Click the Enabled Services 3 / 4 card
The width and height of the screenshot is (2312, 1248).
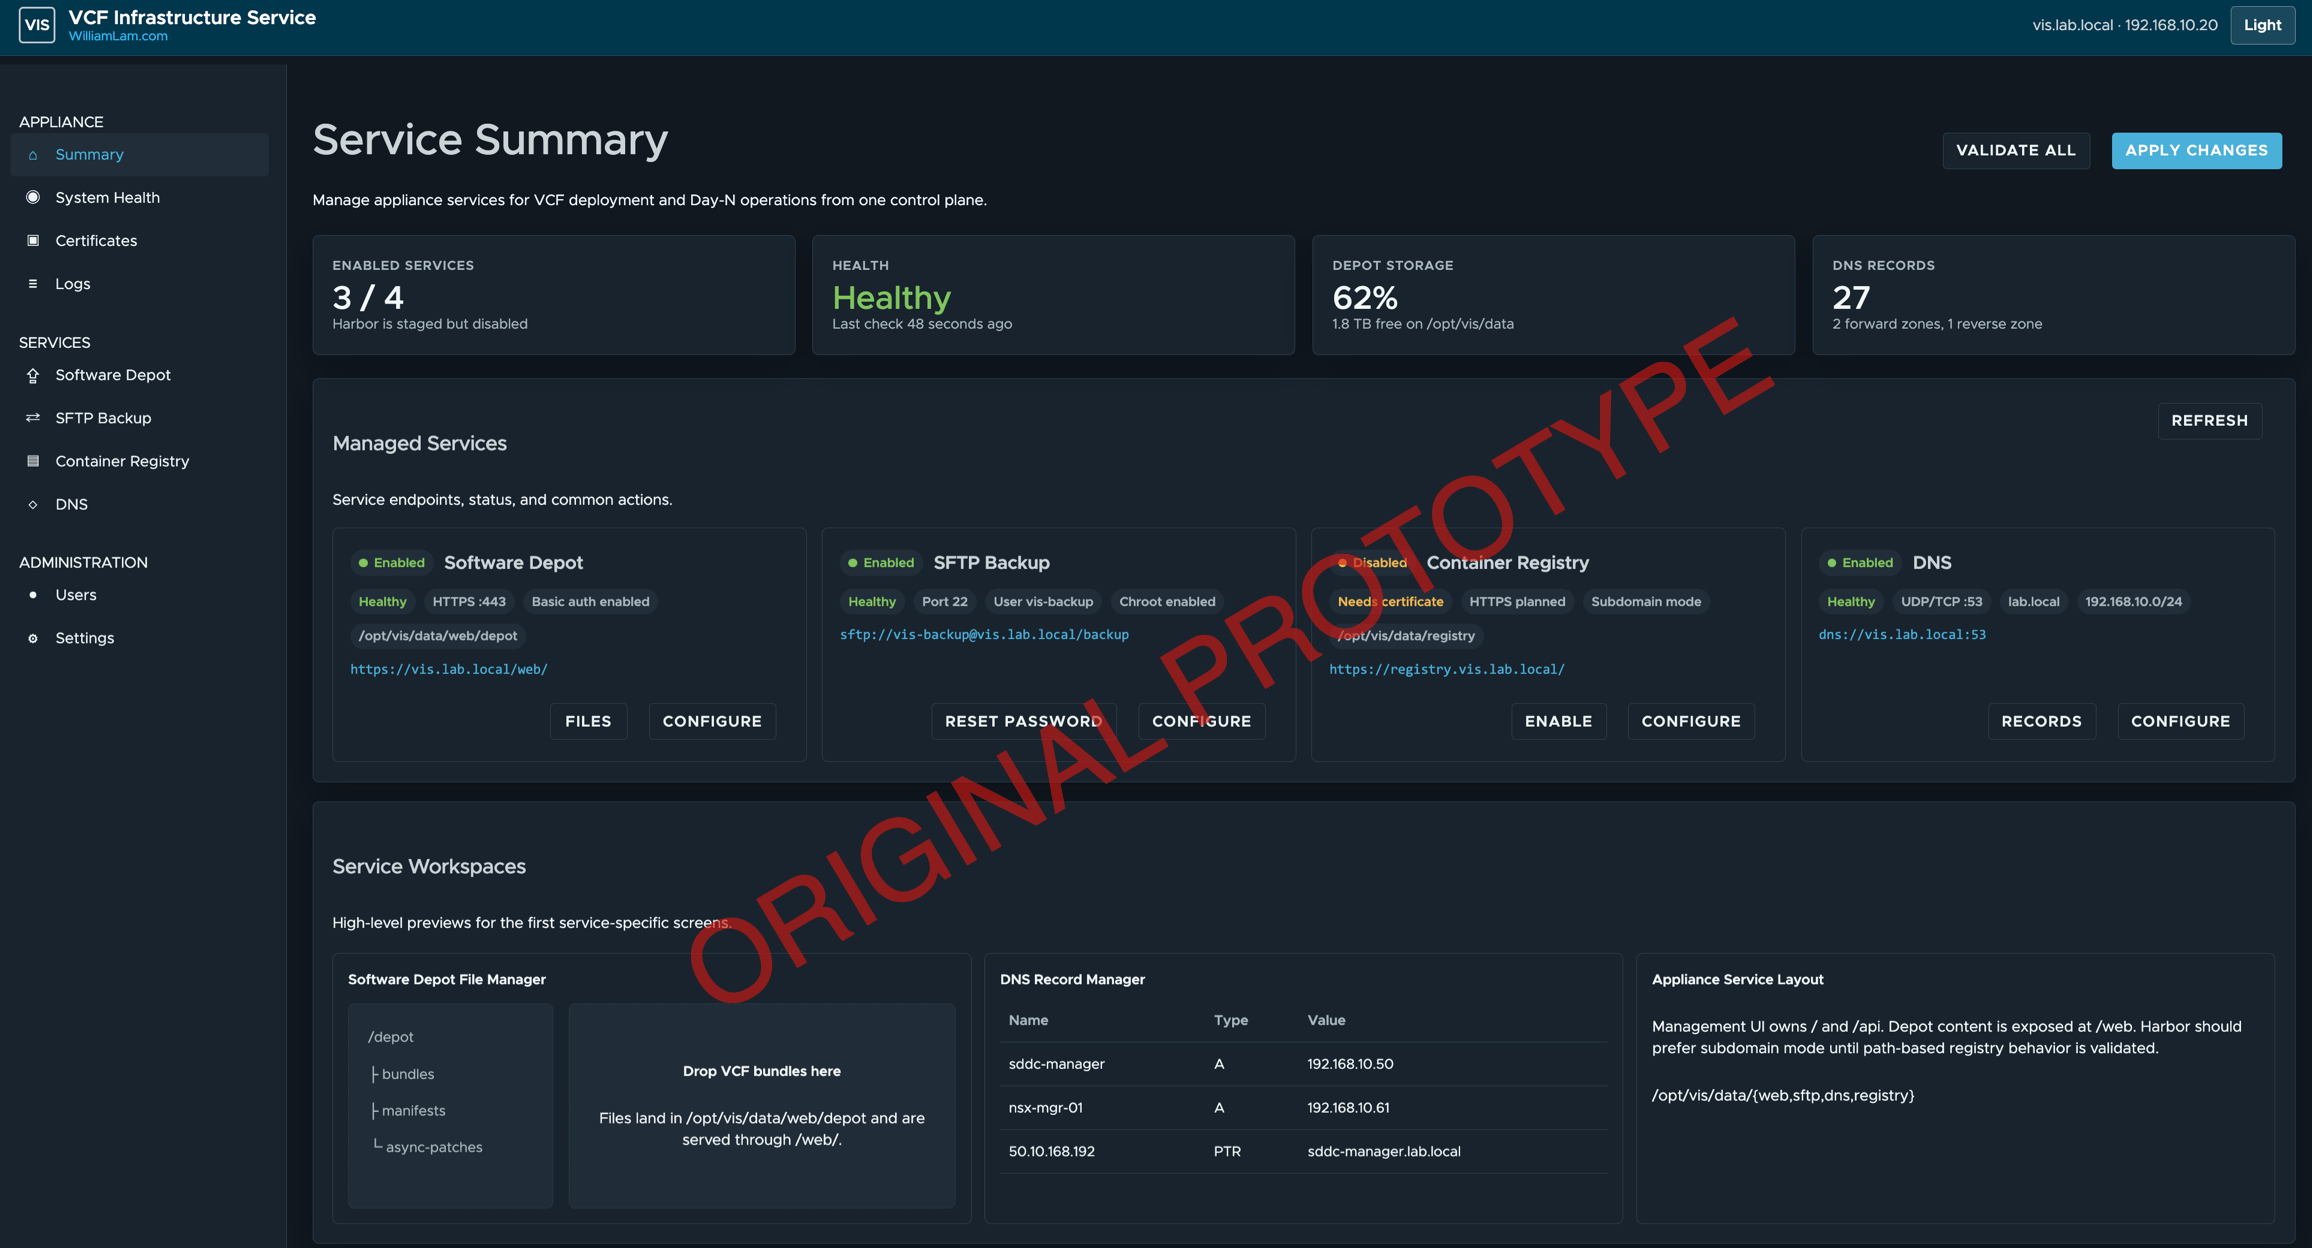tap(554, 295)
